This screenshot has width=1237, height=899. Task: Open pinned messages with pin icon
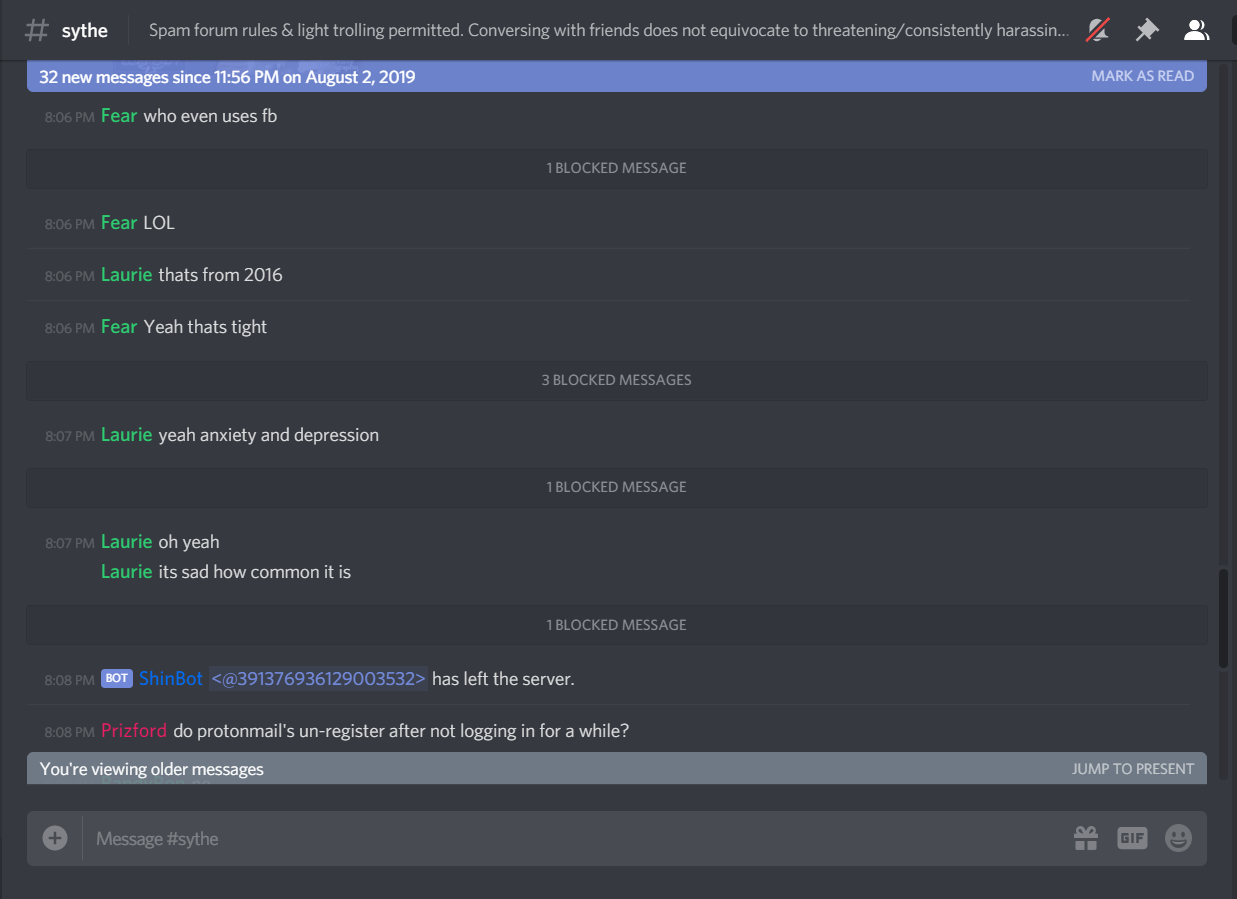pos(1147,30)
